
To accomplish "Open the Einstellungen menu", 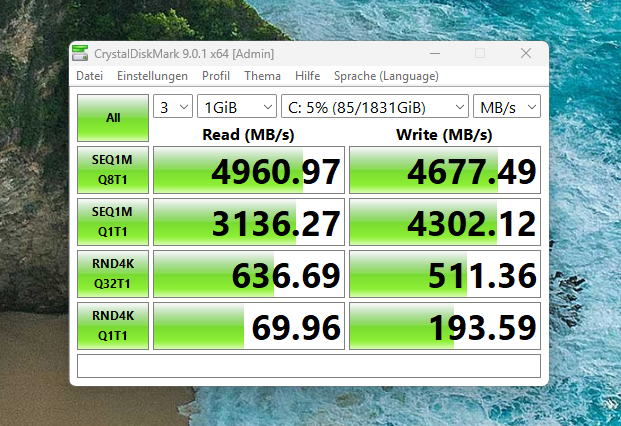I will [x=152, y=76].
